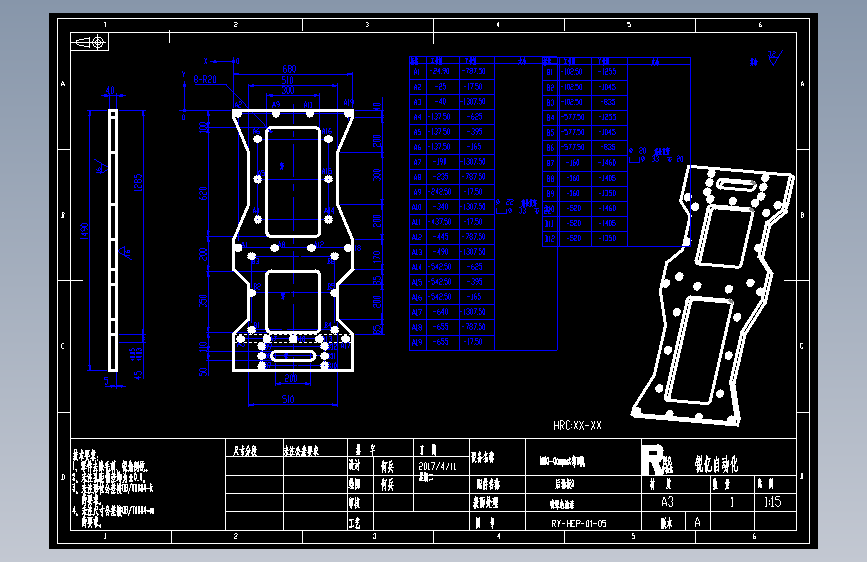Click the HRC:XX-XX hardness note
The width and height of the screenshot is (867, 562).
577,425
